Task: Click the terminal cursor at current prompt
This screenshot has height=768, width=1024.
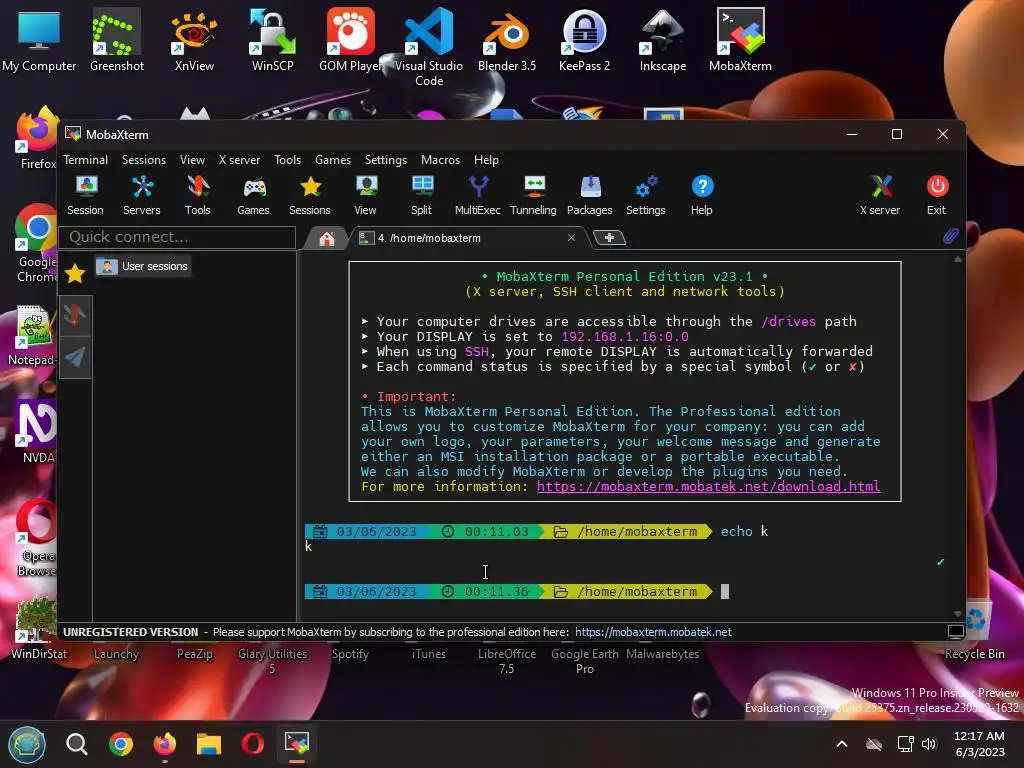Action: (x=725, y=592)
